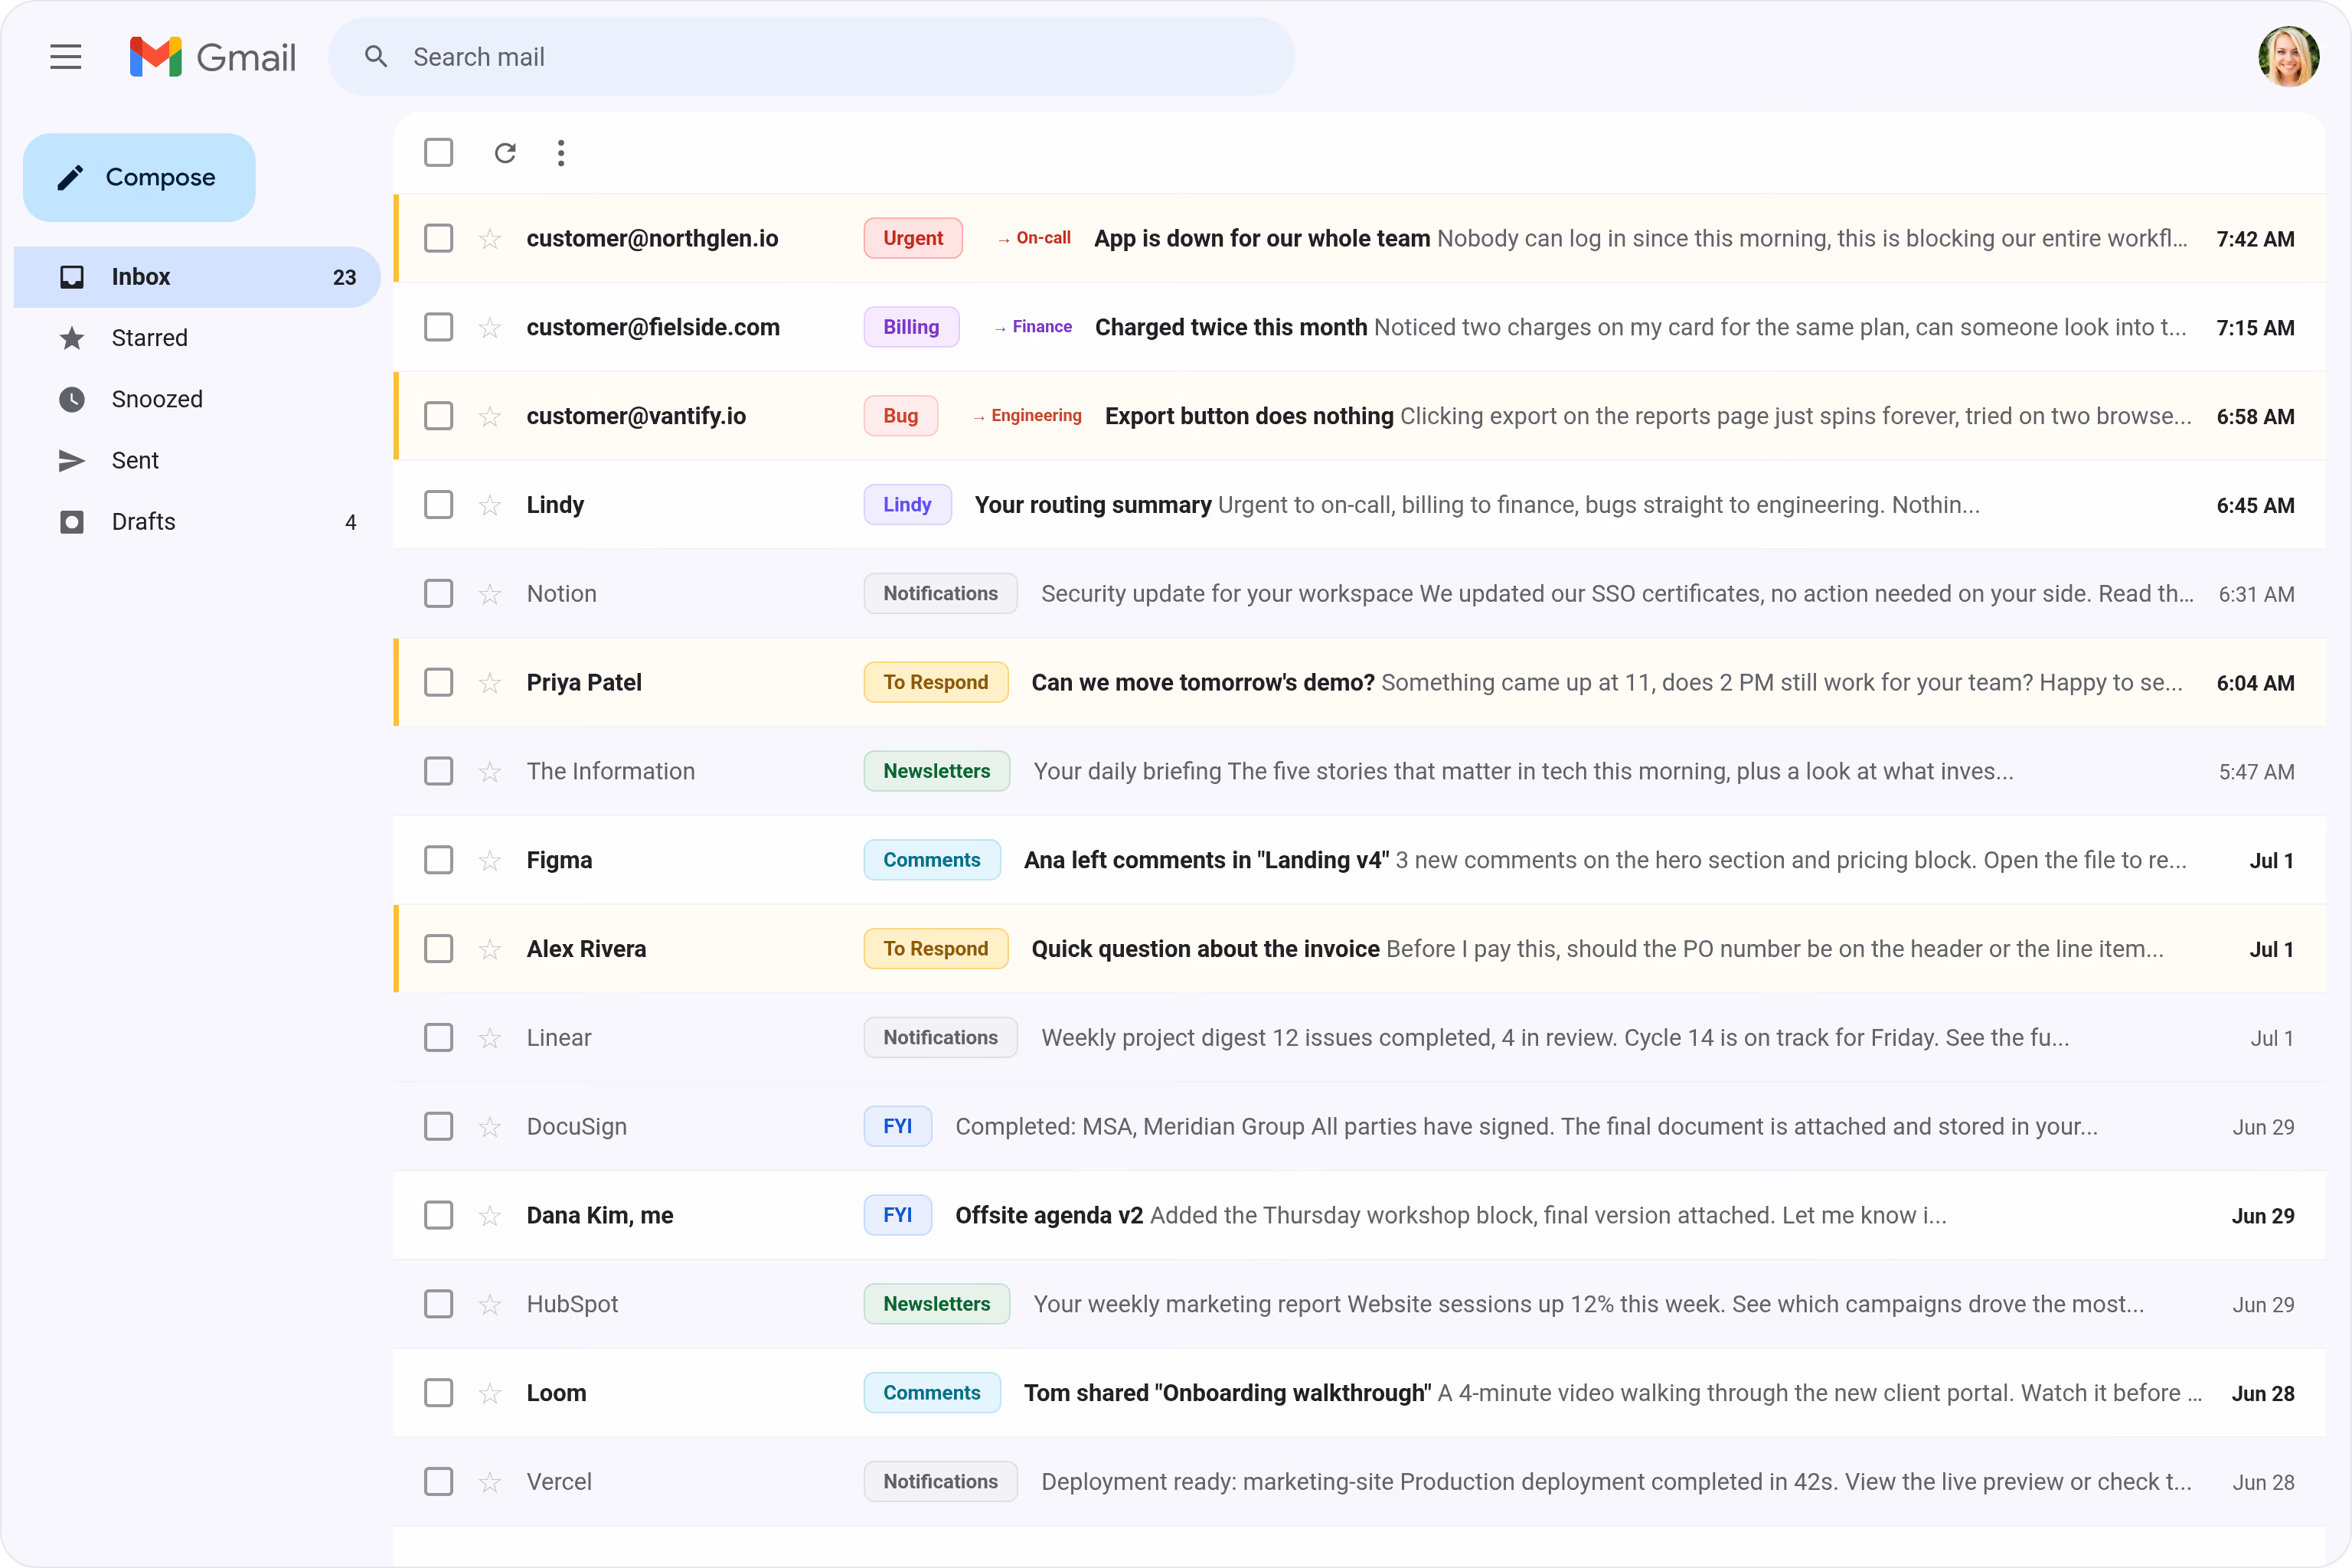Select the customer@fielside.com email checkbox
The height and width of the screenshot is (1568, 2352).
(438, 328)
